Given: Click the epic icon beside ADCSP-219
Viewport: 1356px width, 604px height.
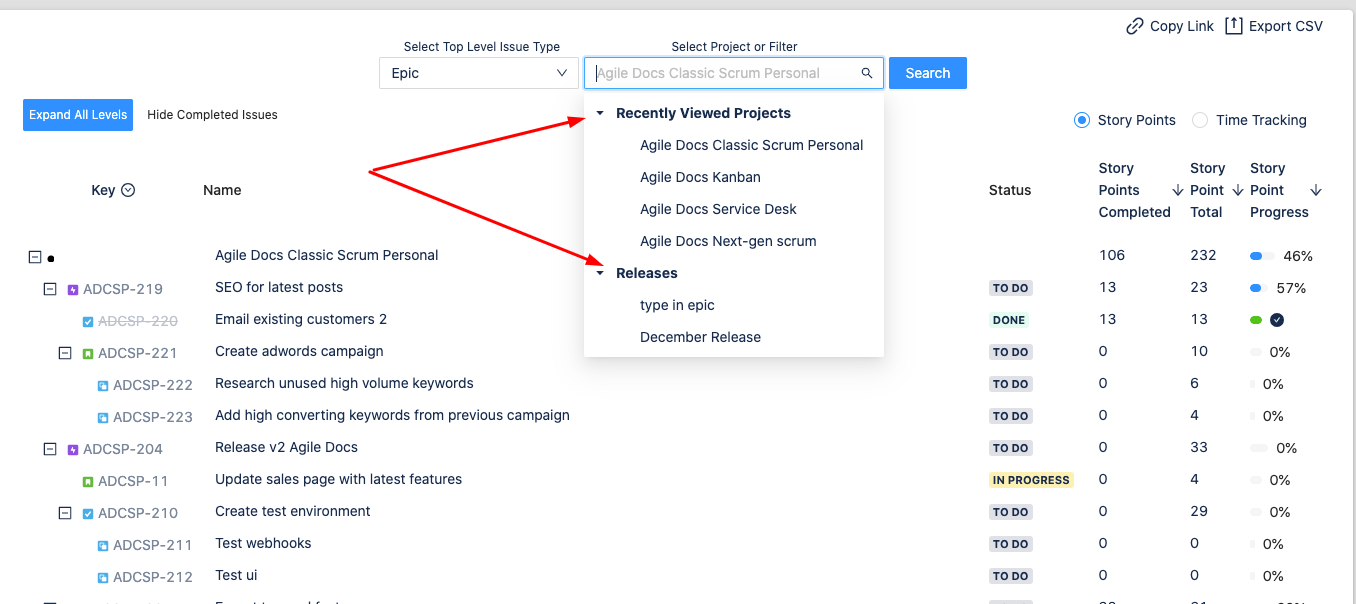Looking at the screenshot, I should pos(73,290).
